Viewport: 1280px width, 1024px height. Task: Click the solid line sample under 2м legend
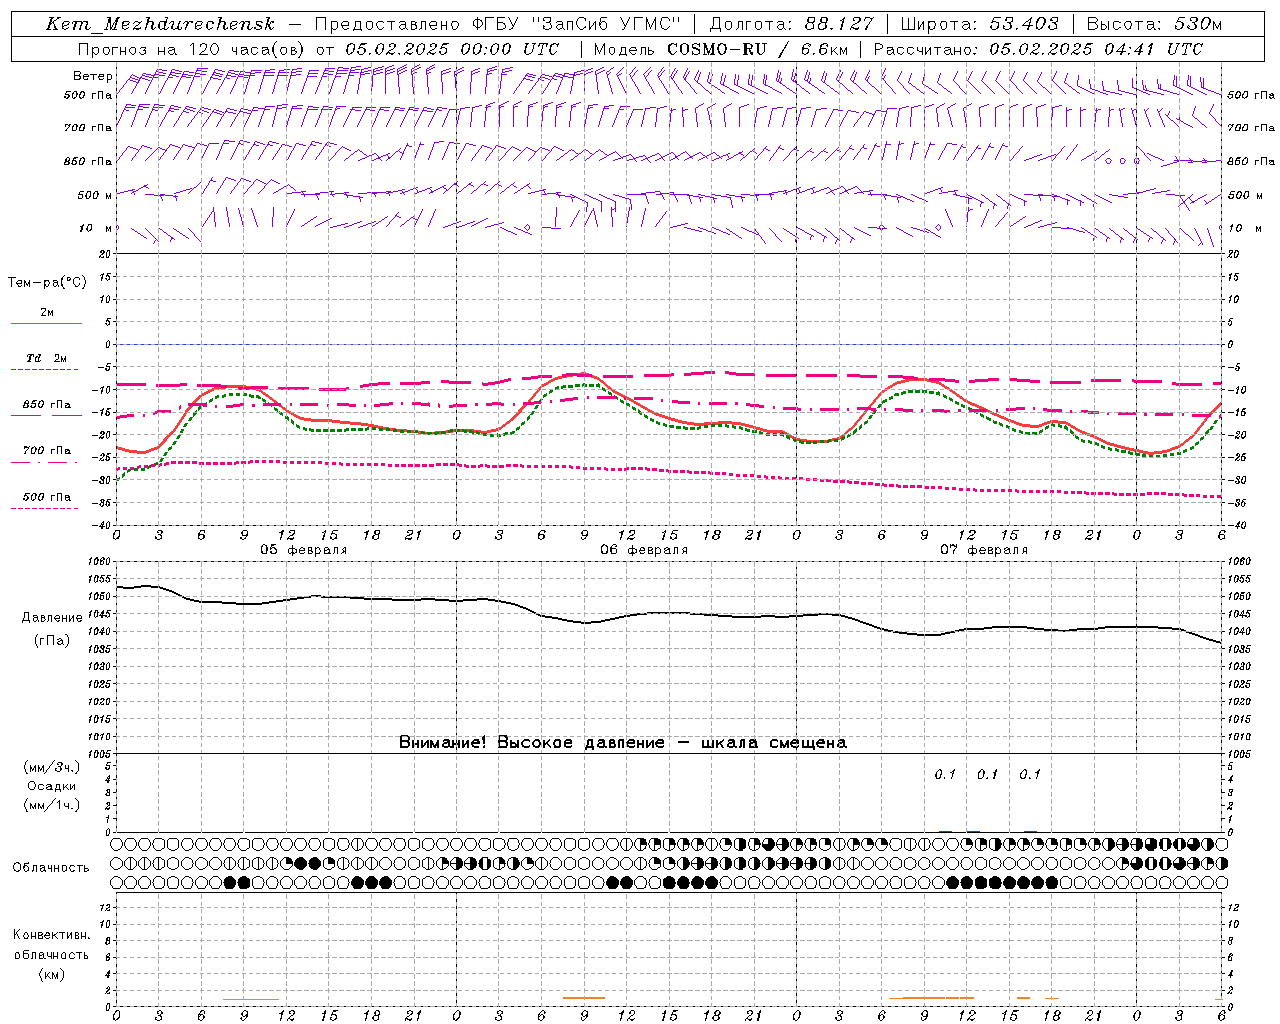[46, 323]
